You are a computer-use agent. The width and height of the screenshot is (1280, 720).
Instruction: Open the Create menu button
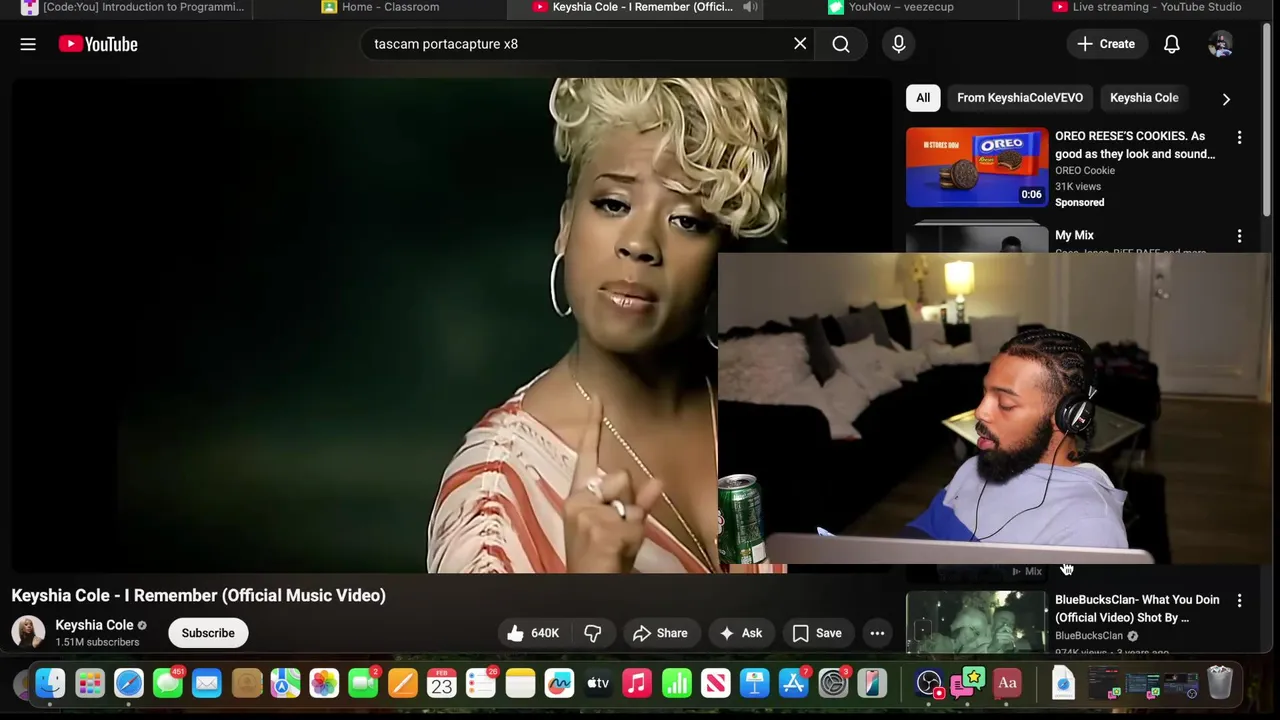pyautogui.click(x=1106, y=44)
